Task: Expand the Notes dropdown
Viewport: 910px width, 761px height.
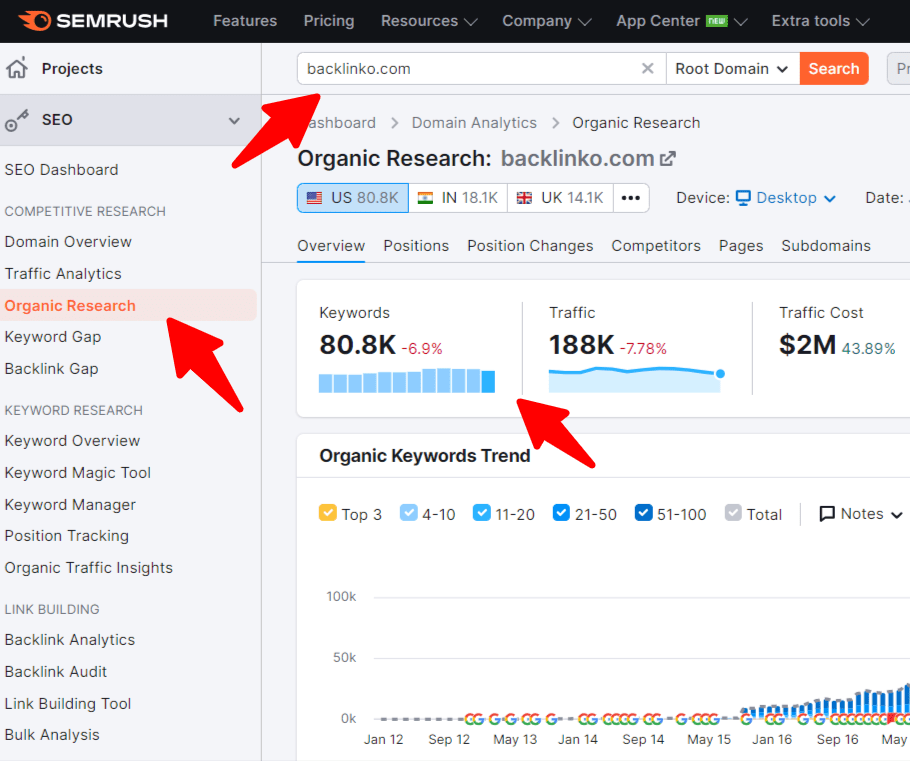Action: click(860, 513)
